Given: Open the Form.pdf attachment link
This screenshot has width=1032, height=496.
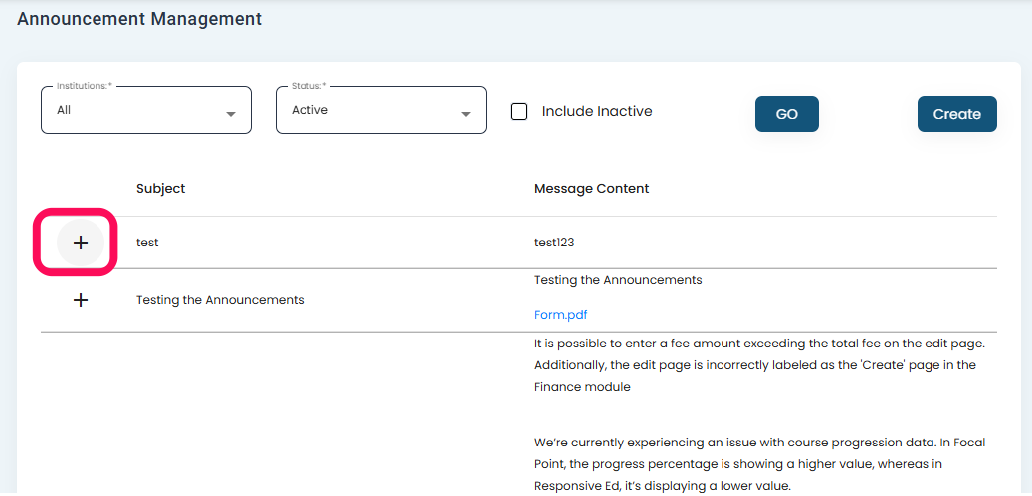Looking at the screenshot, I should point(561,314).
